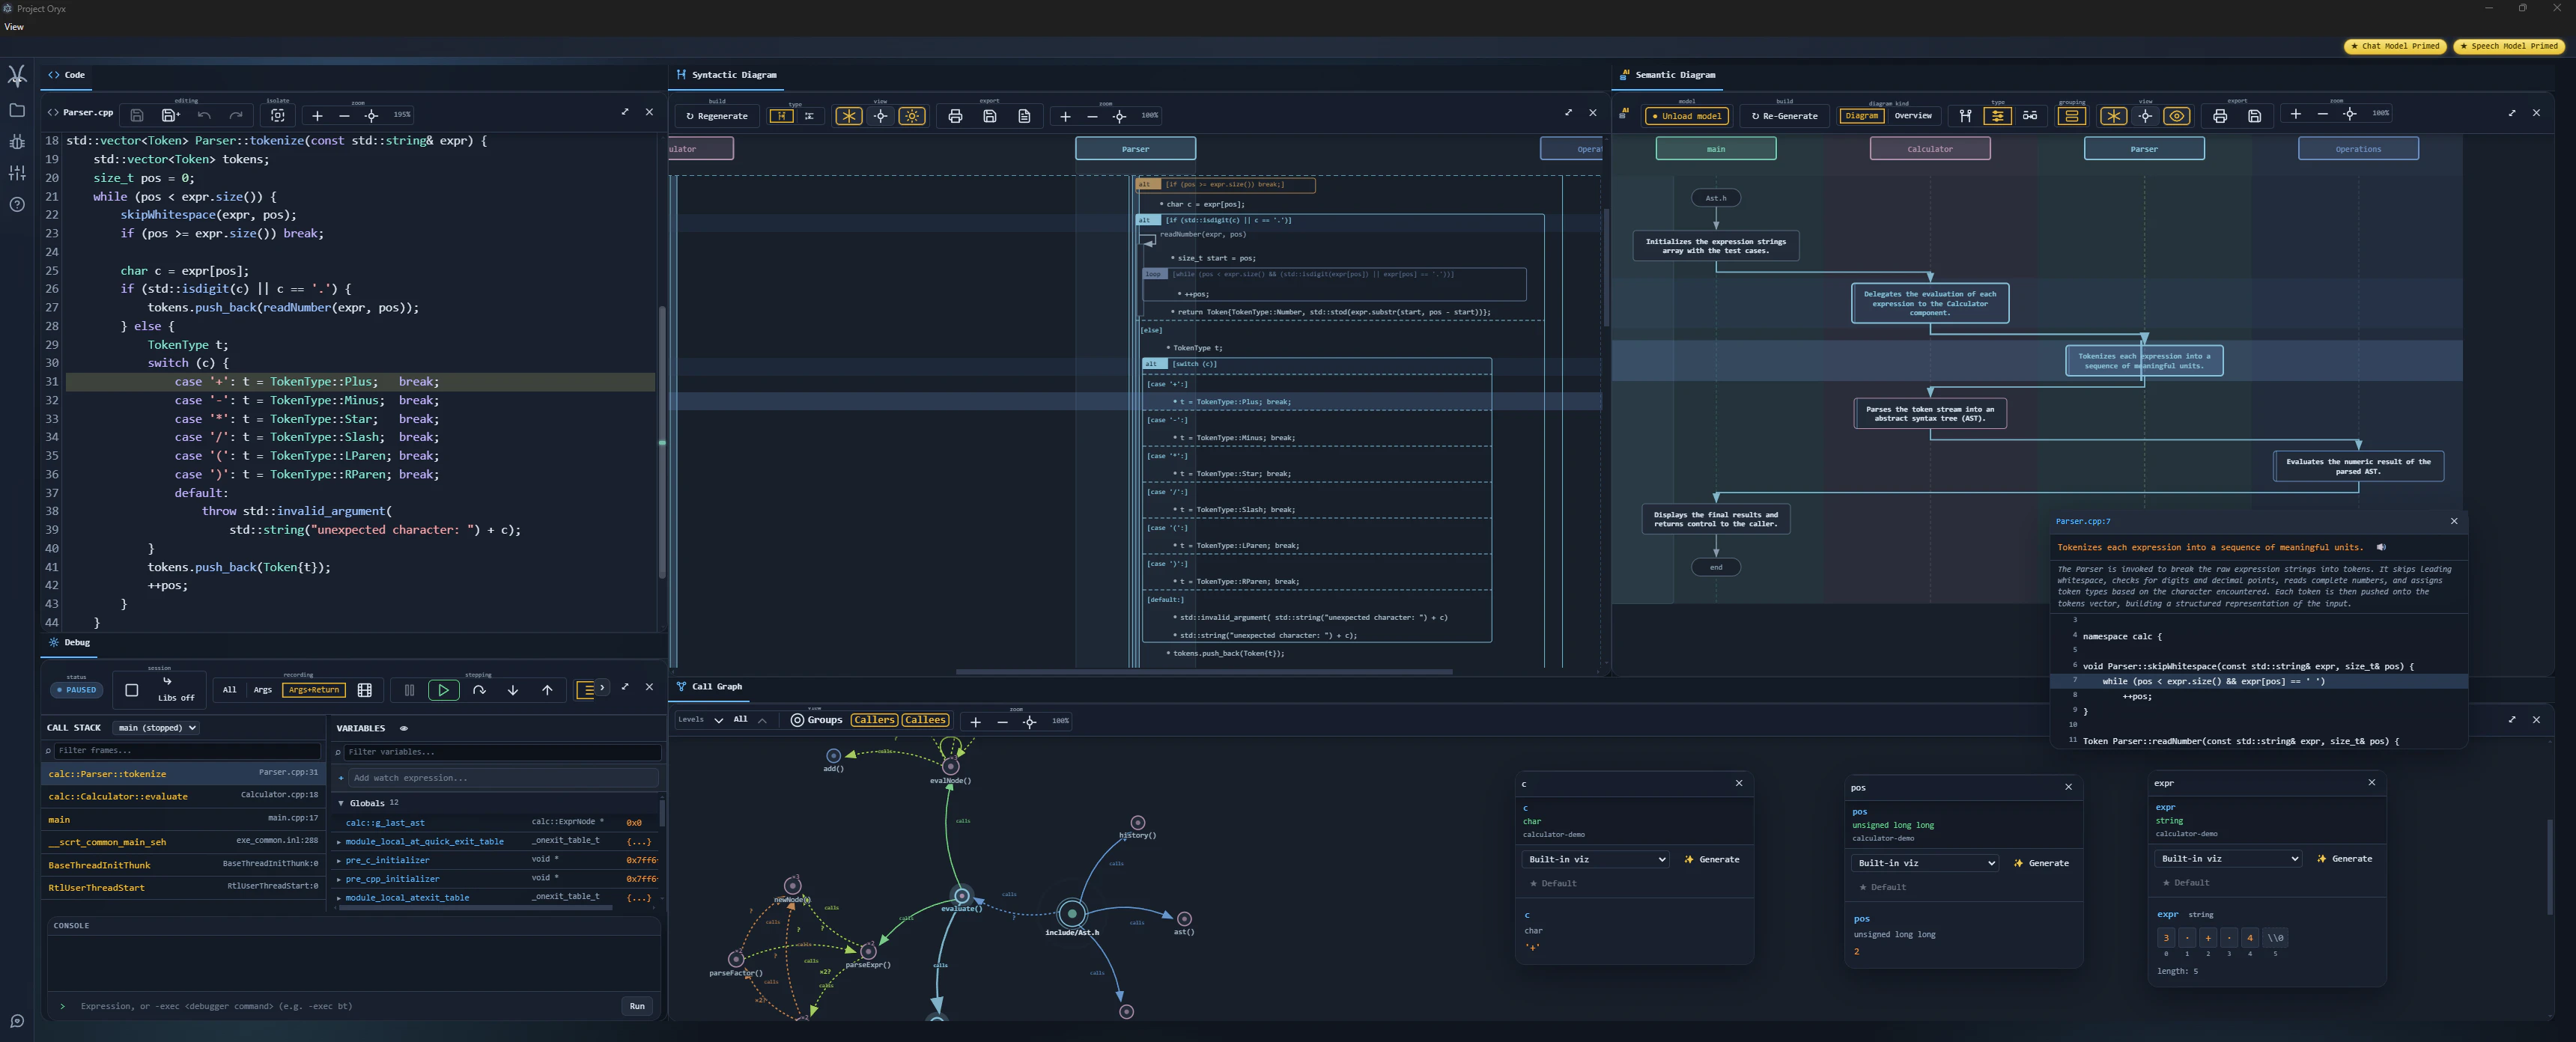
Task: Open the View menu
Action: [x=14, y=27]
